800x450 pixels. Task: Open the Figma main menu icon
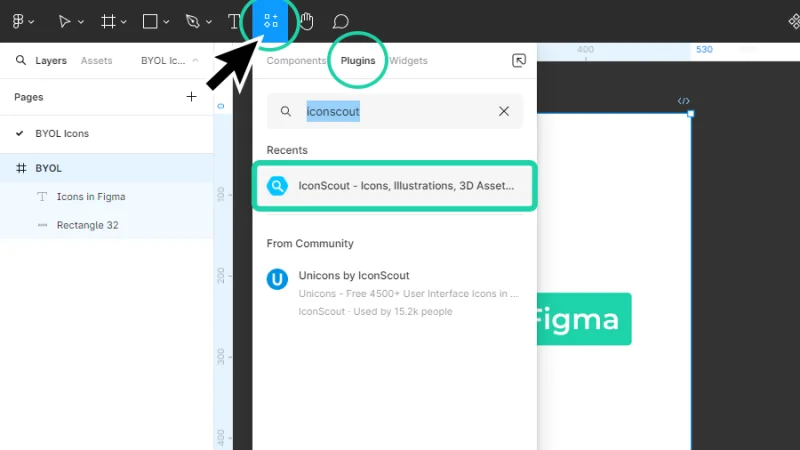18,21
